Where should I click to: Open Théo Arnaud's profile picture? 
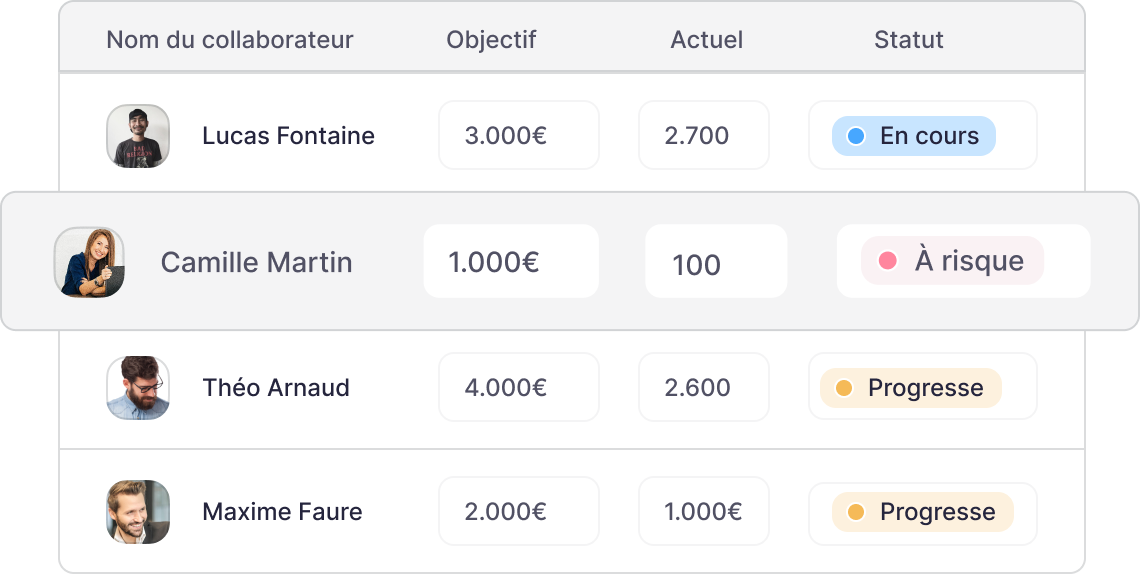tap(138, 387)
